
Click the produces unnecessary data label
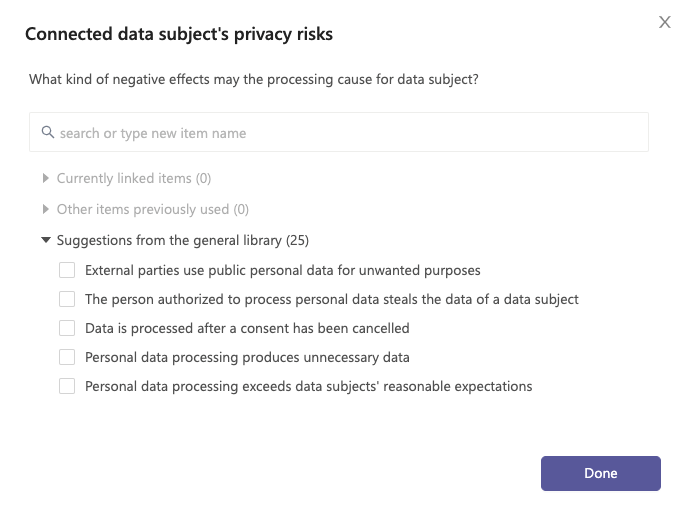click(247, 357)
